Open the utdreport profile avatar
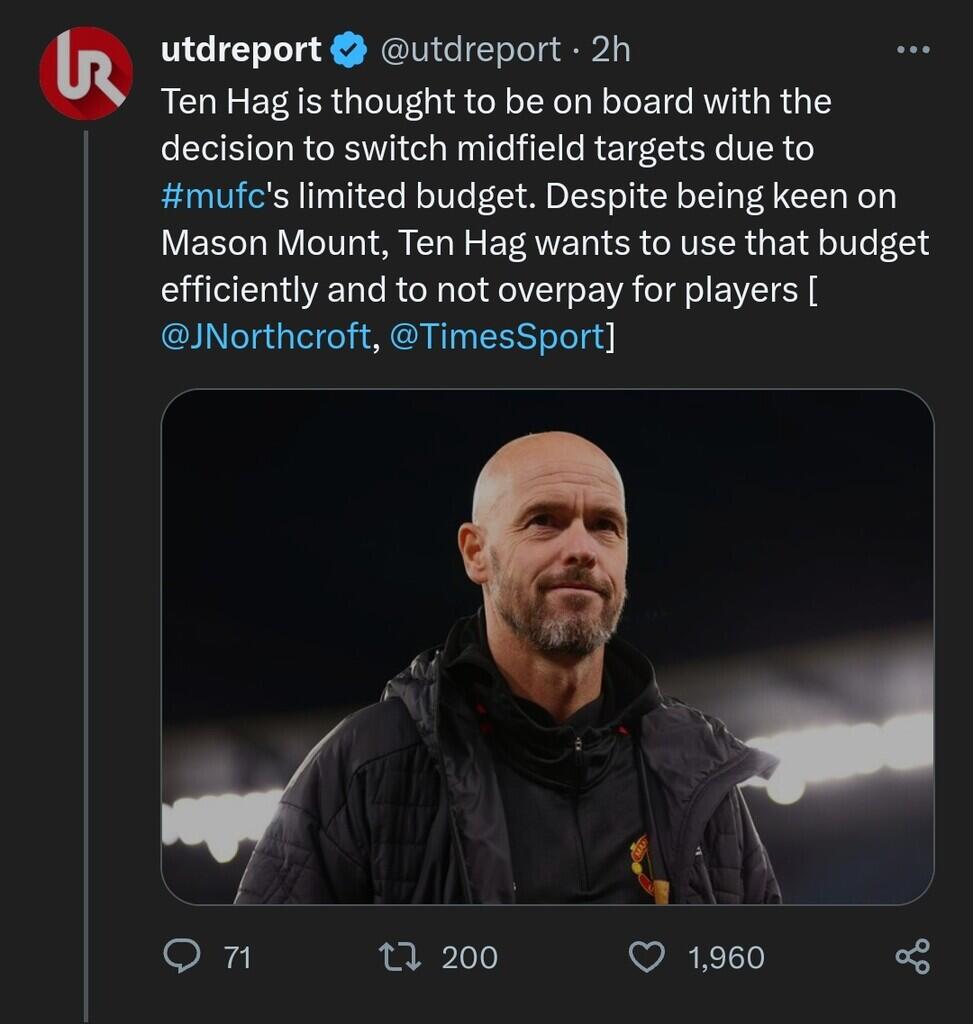Image resolution: width=973 pixels, height=1024 pixels. 85,73
